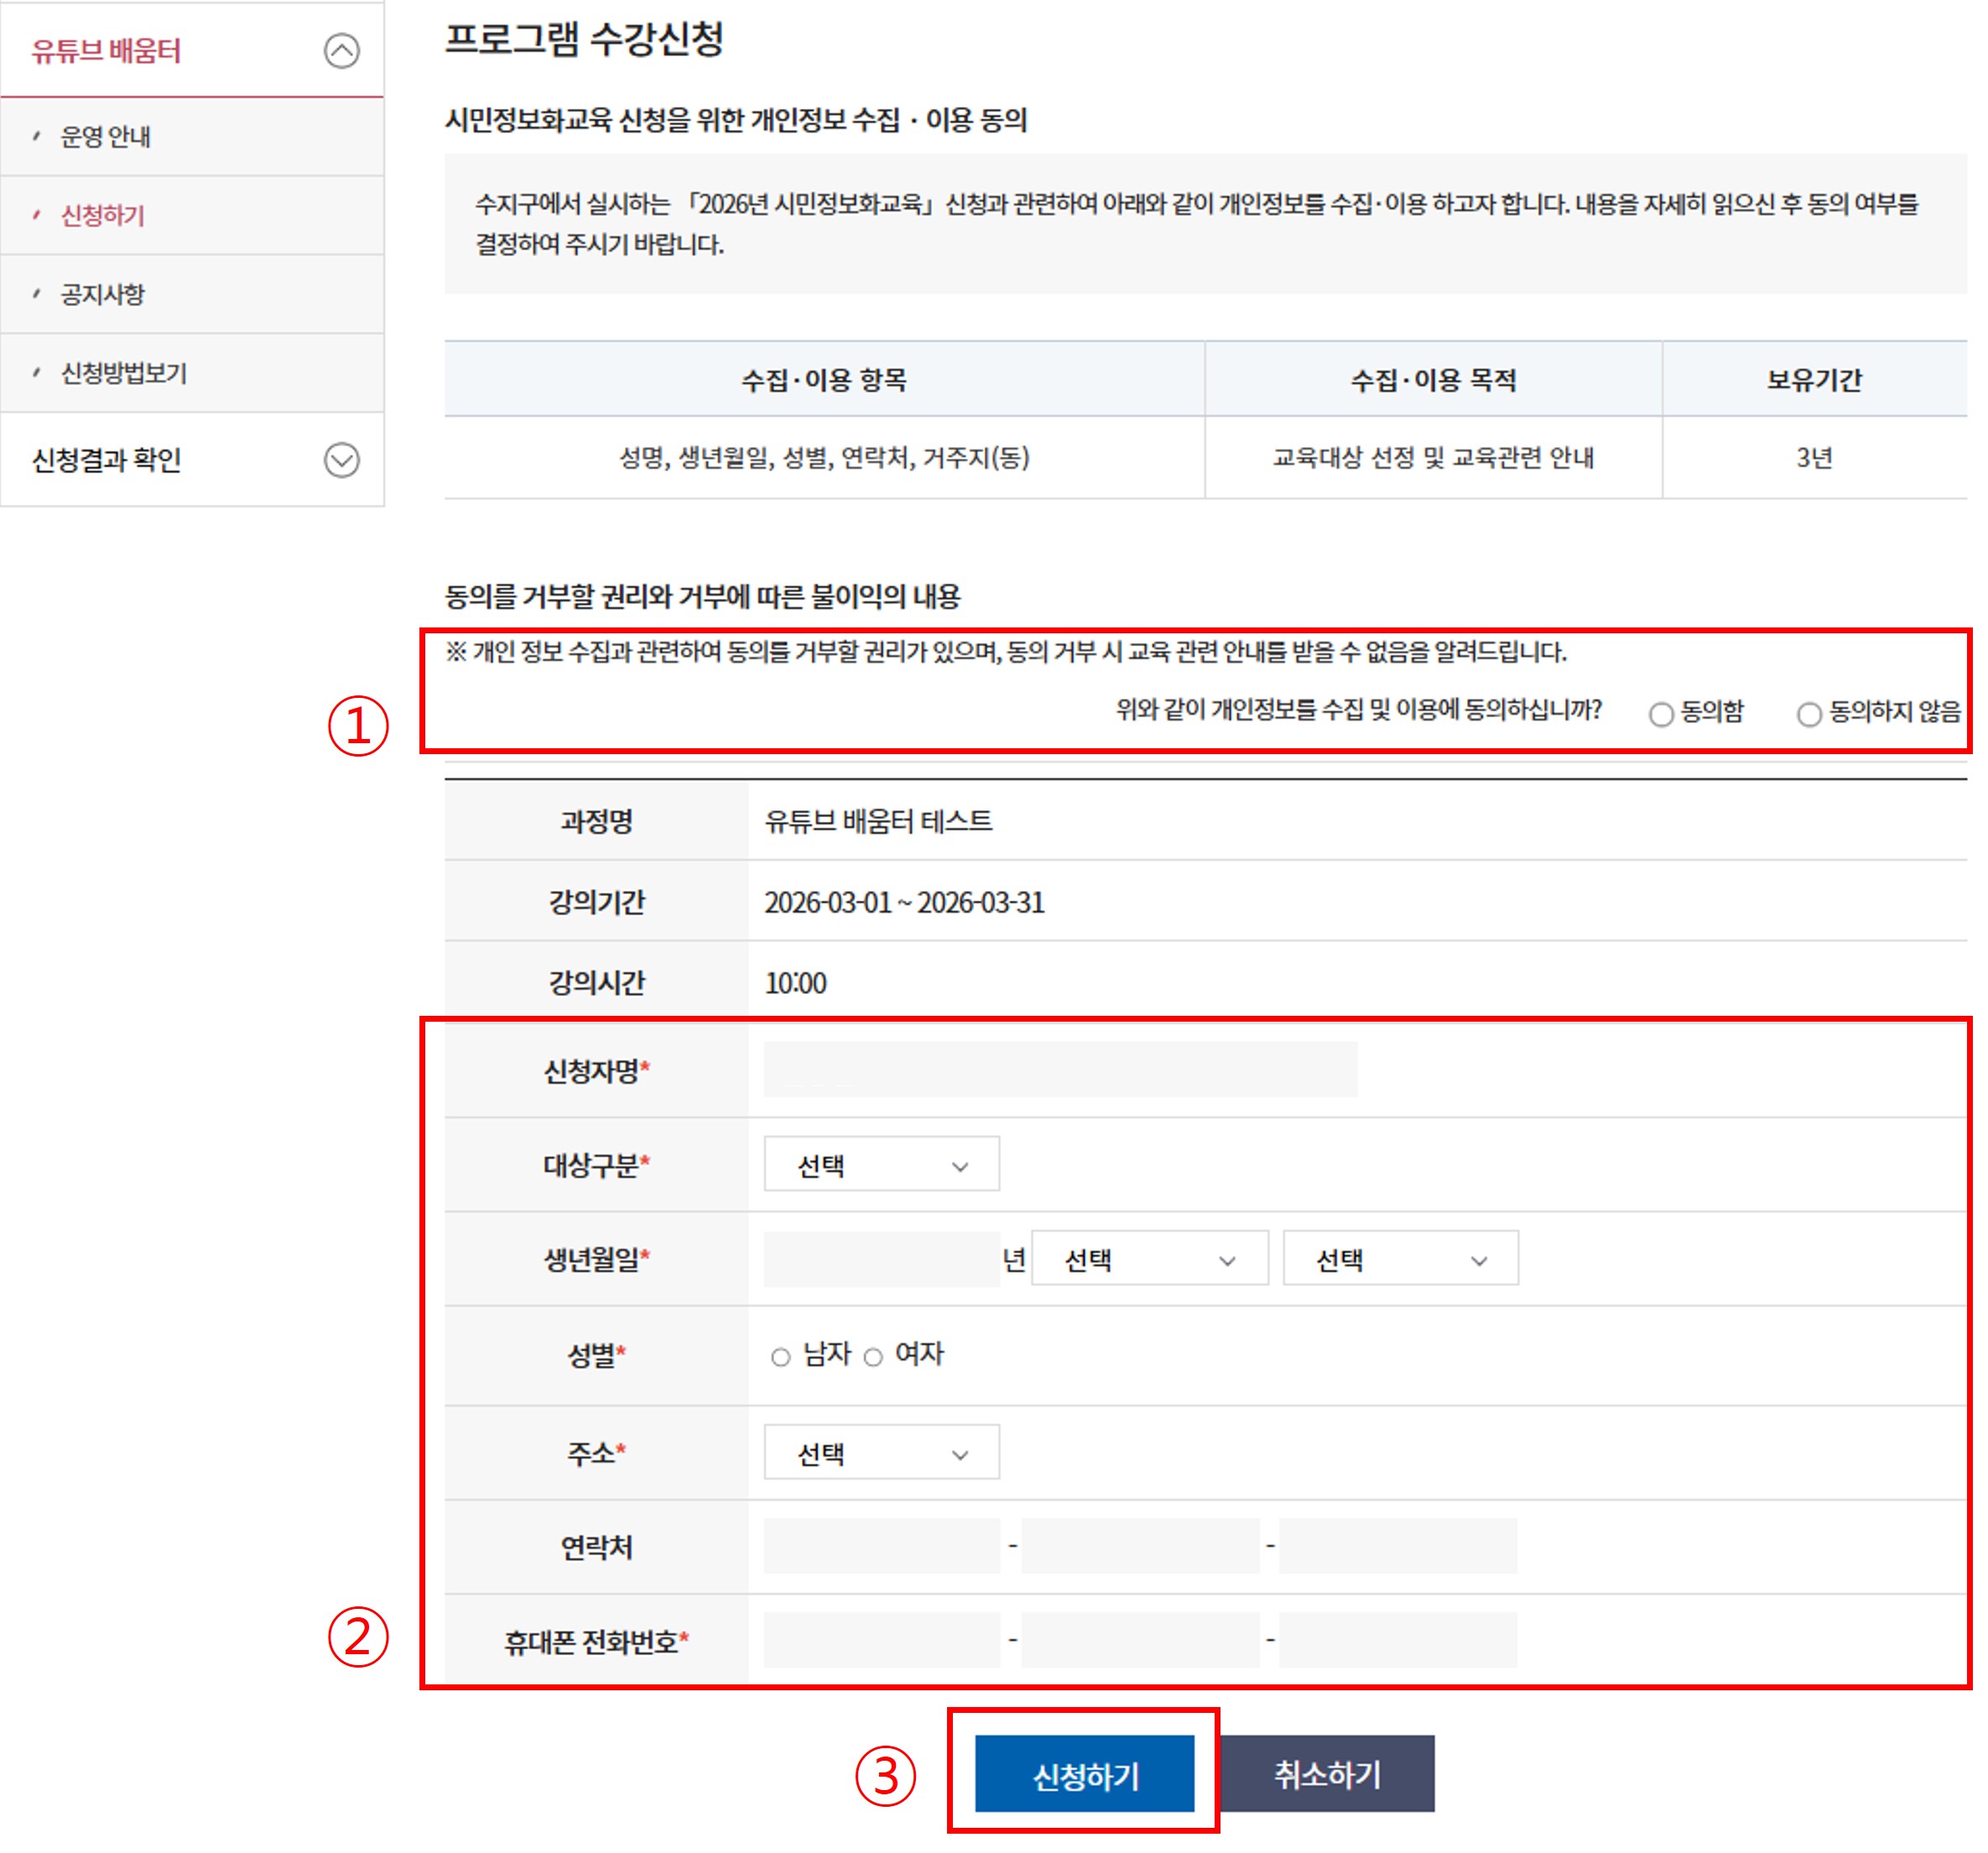The image size is (1988, 1853).
Task: Select the 동의하지 않음 radio button
Action: (x=1808, y=714)
